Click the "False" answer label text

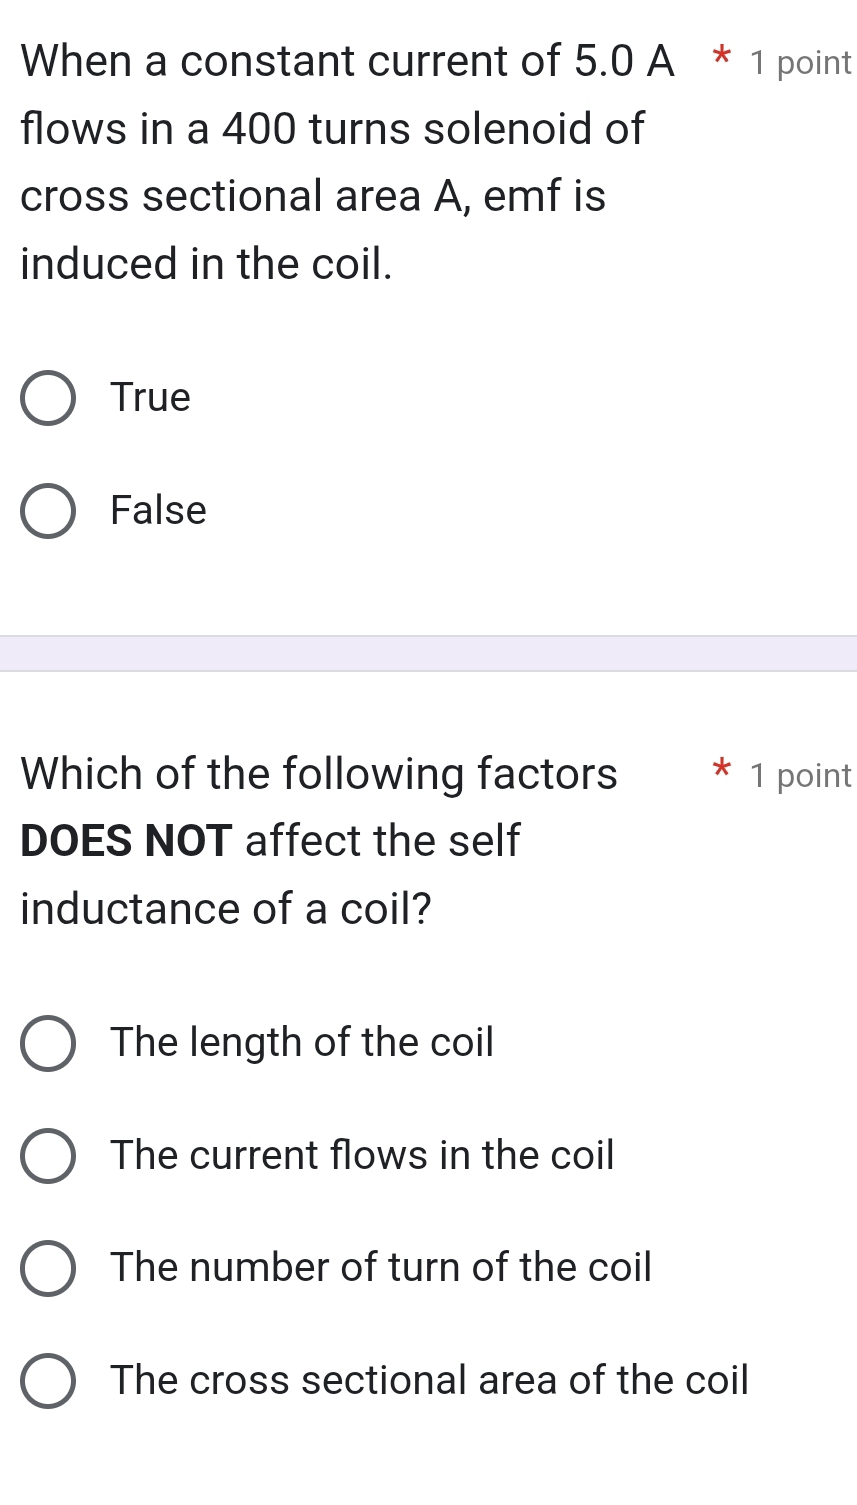[x=158, y=511]
